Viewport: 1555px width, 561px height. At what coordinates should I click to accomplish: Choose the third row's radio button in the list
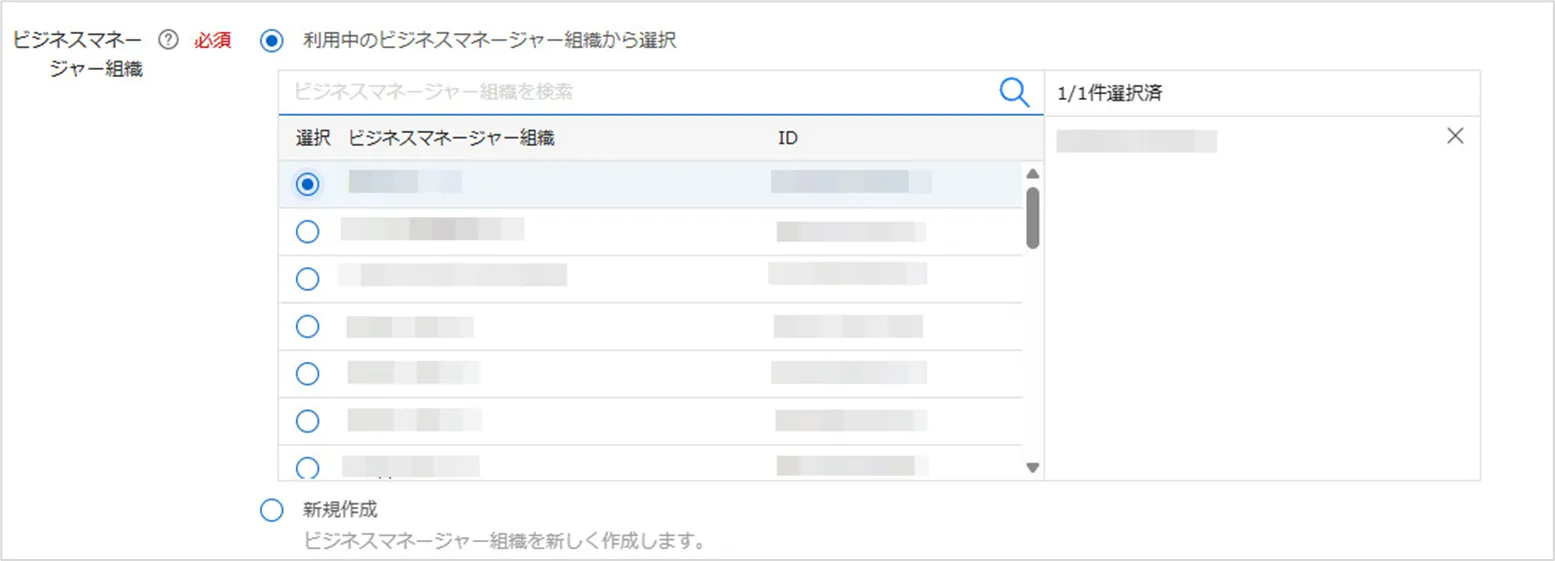click(x=308, y=279)
